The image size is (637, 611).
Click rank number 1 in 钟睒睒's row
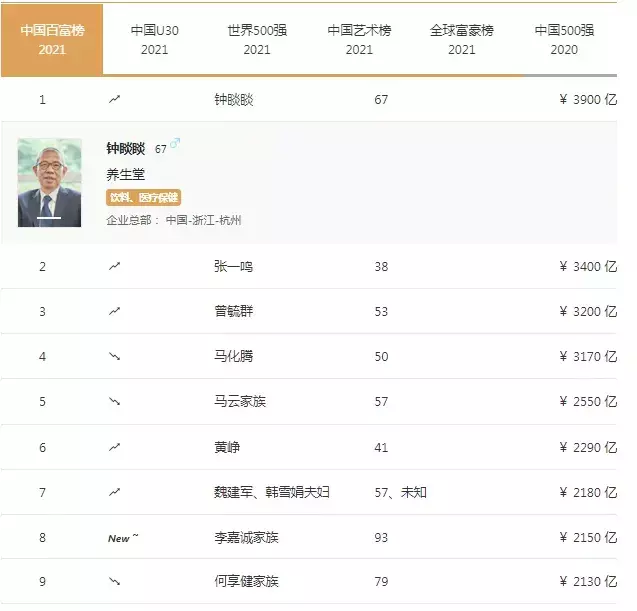(42, 100)
